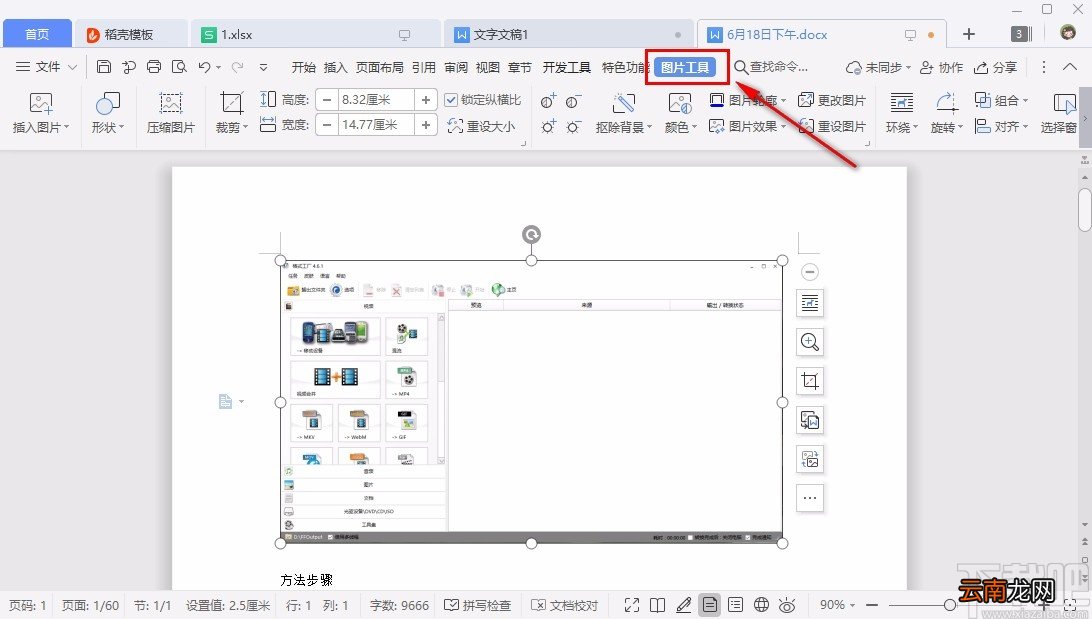
Task: Increase contrast icon
Action: click(549, 102)
